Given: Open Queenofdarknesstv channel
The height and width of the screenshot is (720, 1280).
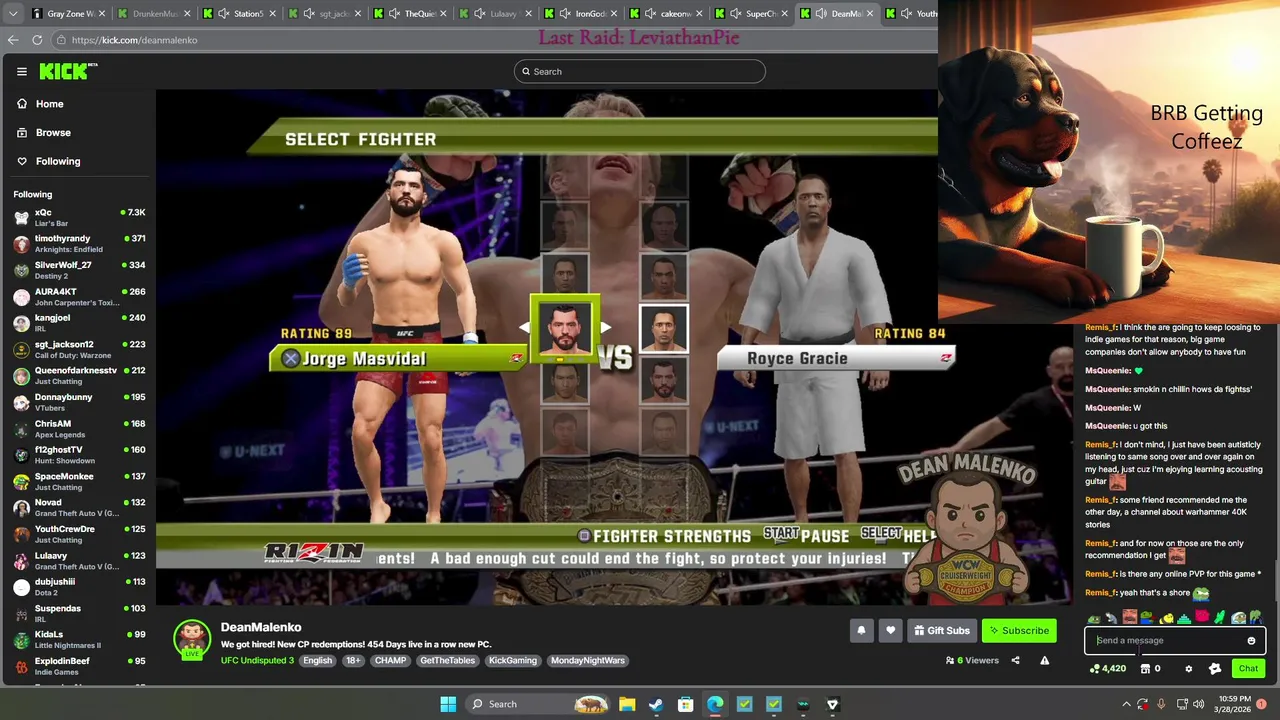Looking at the screenshot, I should [x=78, y=375].
